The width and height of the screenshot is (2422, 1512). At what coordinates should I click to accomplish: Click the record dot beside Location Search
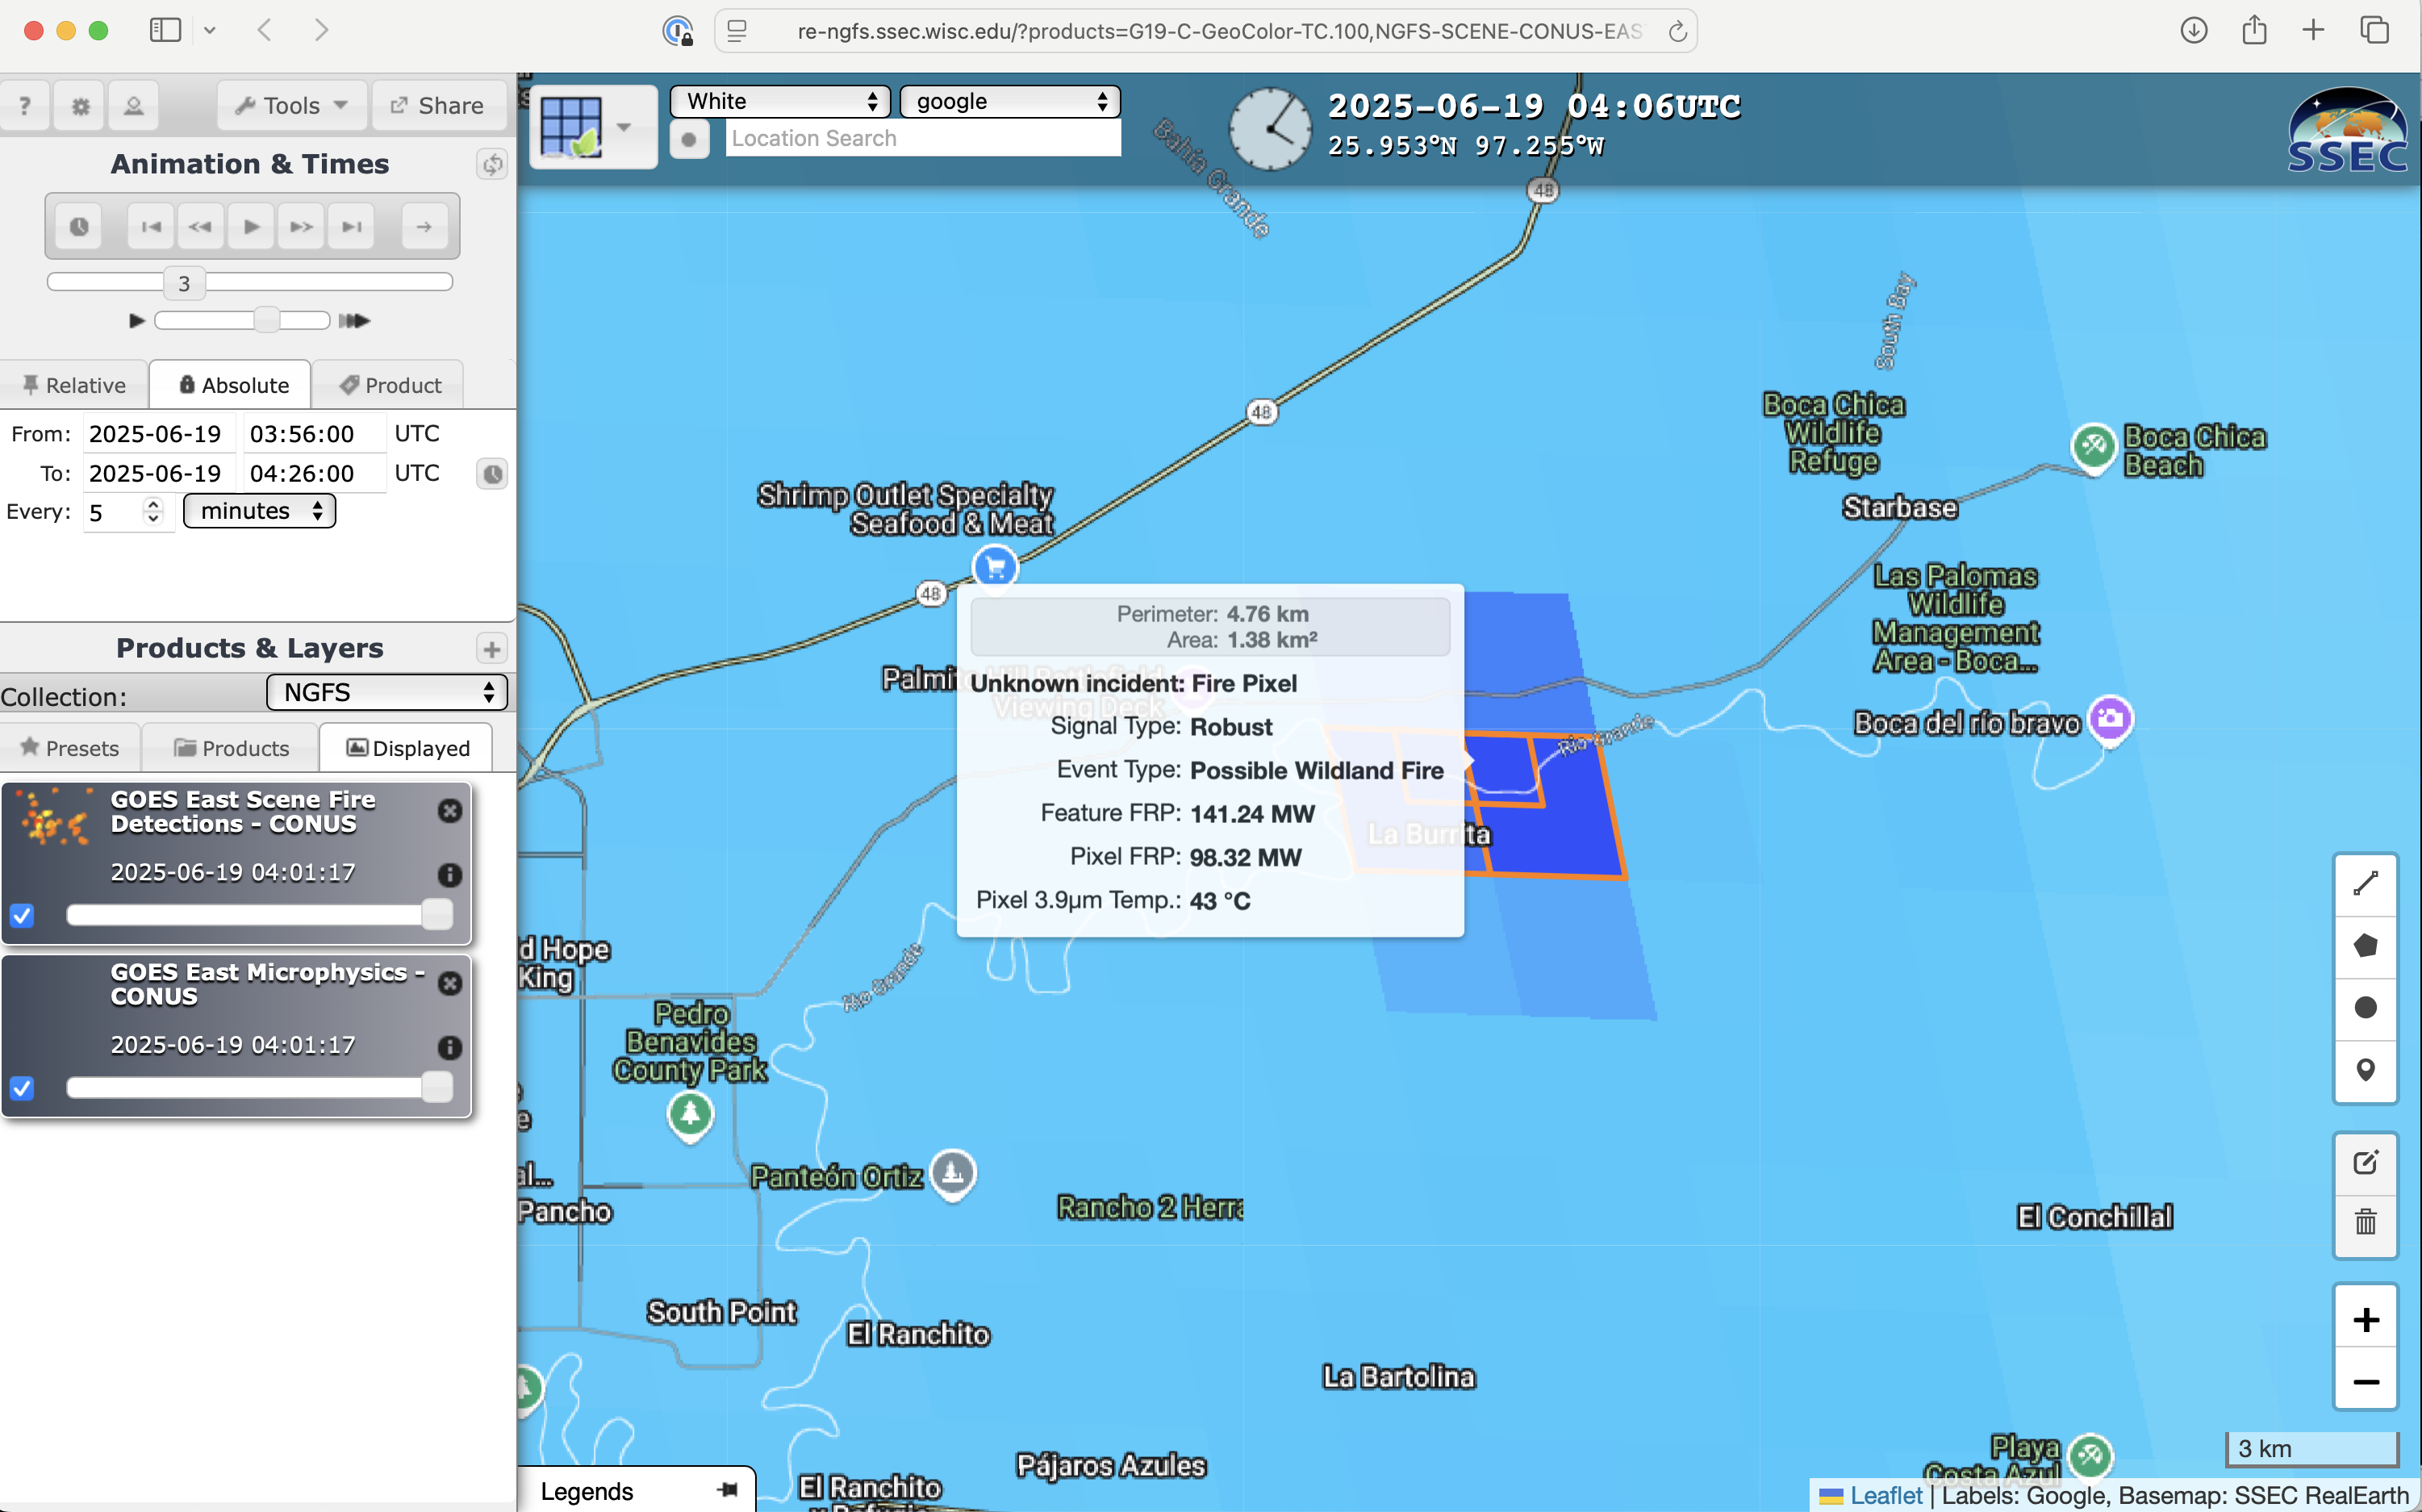(689, 139)
